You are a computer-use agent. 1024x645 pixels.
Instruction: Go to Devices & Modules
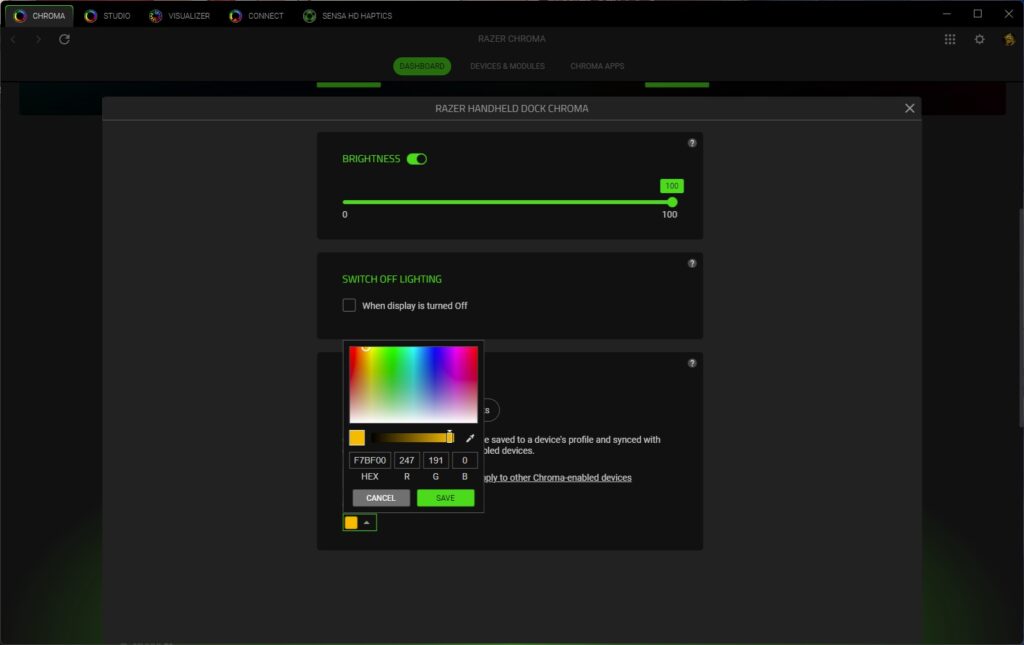[507, 66]
